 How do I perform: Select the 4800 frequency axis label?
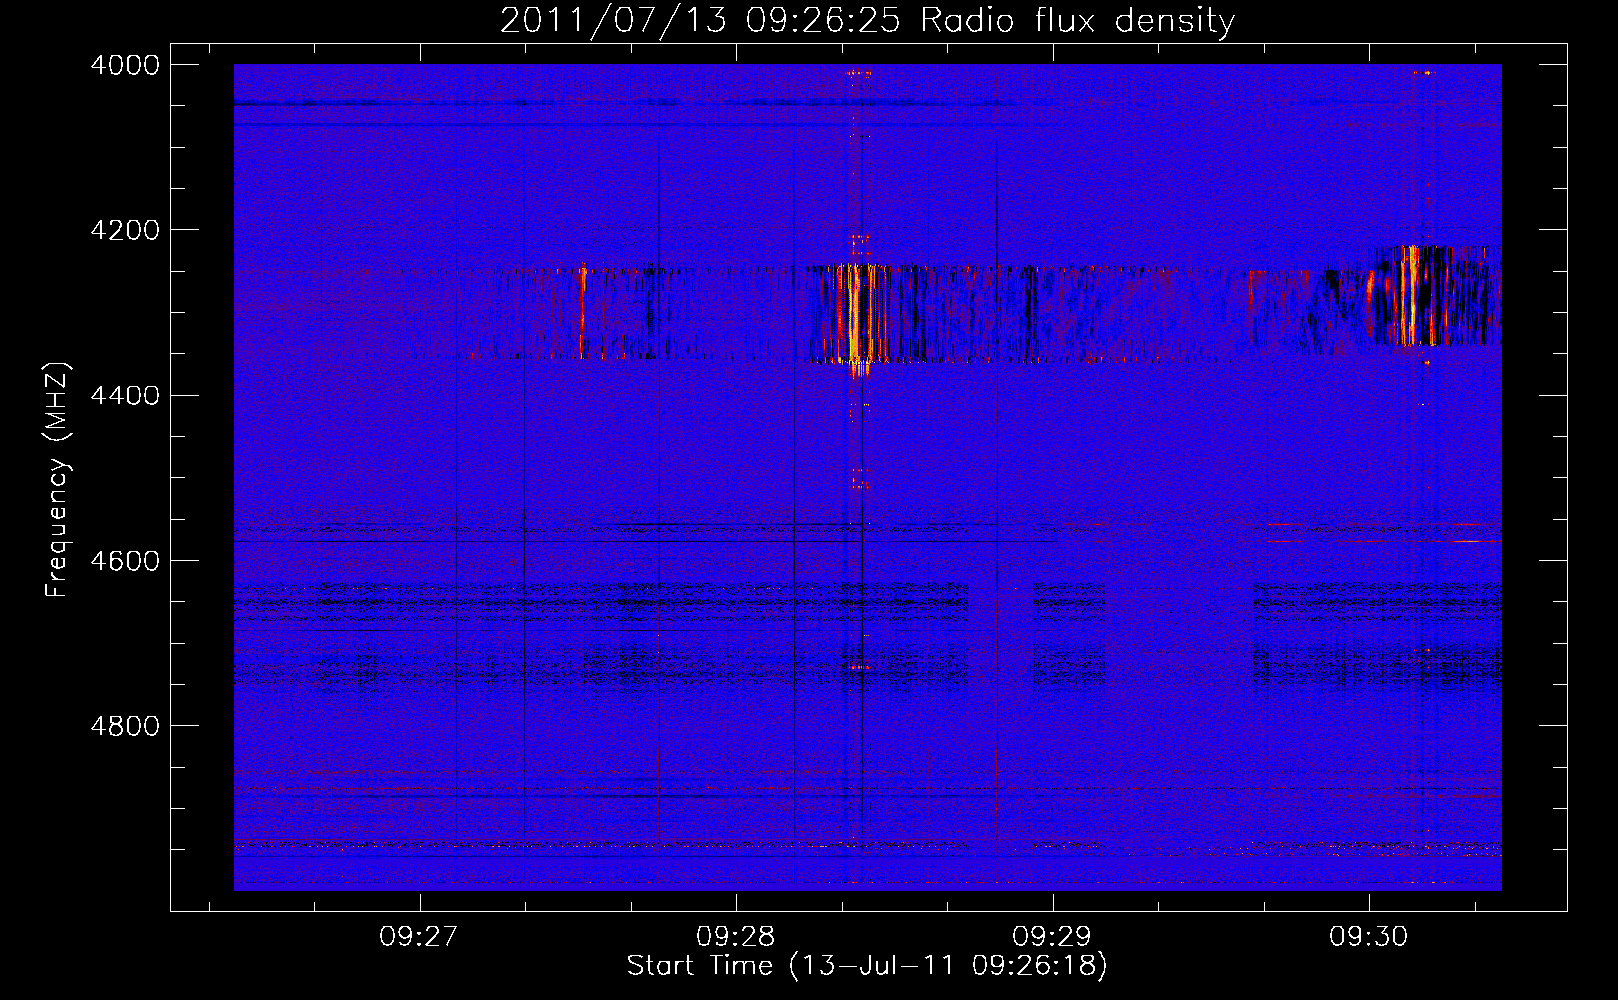click(x=125, y=725)
